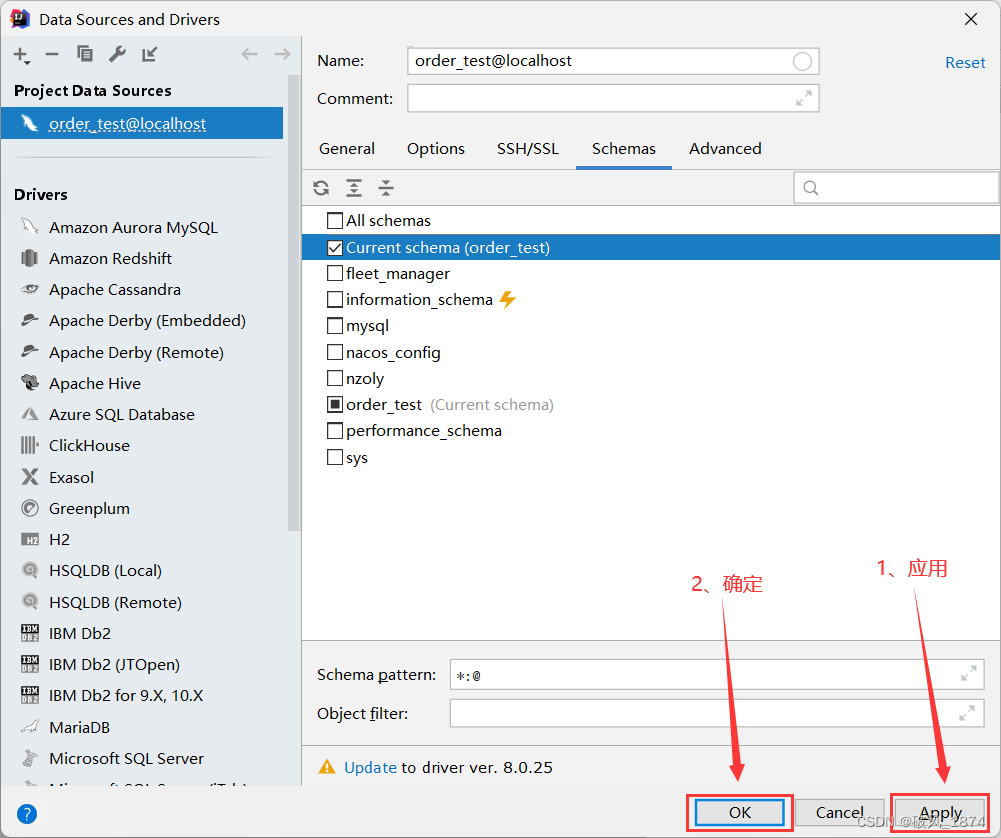
Task: Click the Reset link
Action: pyautogui.click(x=965, y=63)
